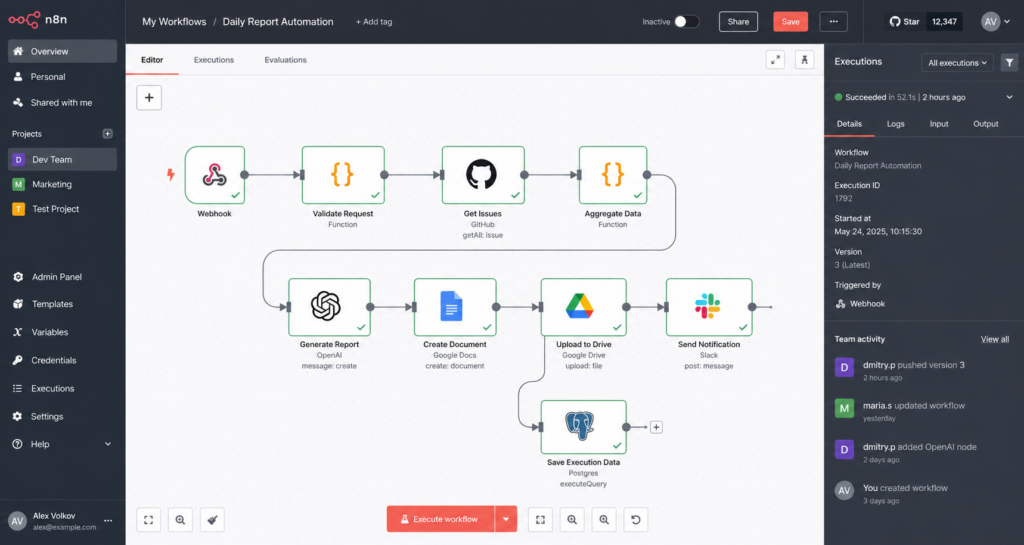1024x545 pixels.
Task: Open Shared with me
Action: coord(62,102)
